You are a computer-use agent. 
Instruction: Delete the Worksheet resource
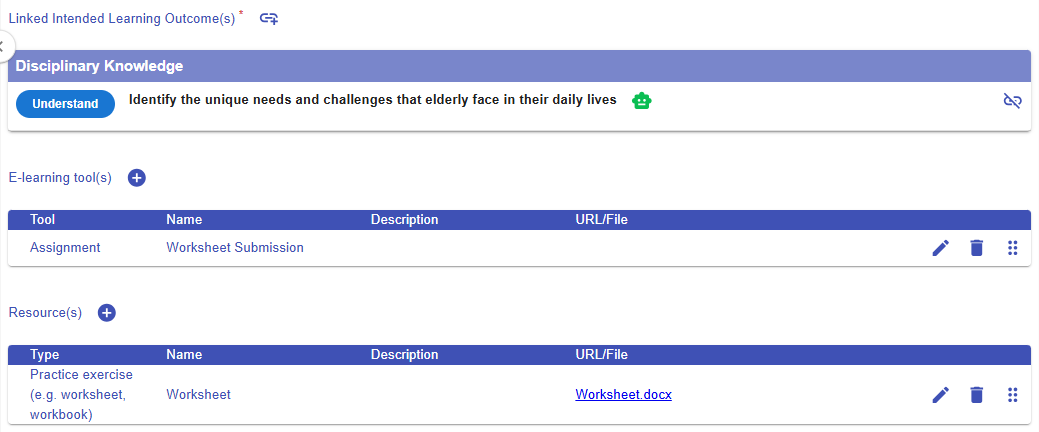coord(977,395)
